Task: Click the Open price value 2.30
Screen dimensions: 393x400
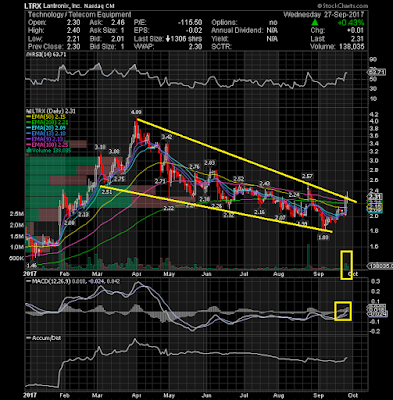Action: click(73, 23)
